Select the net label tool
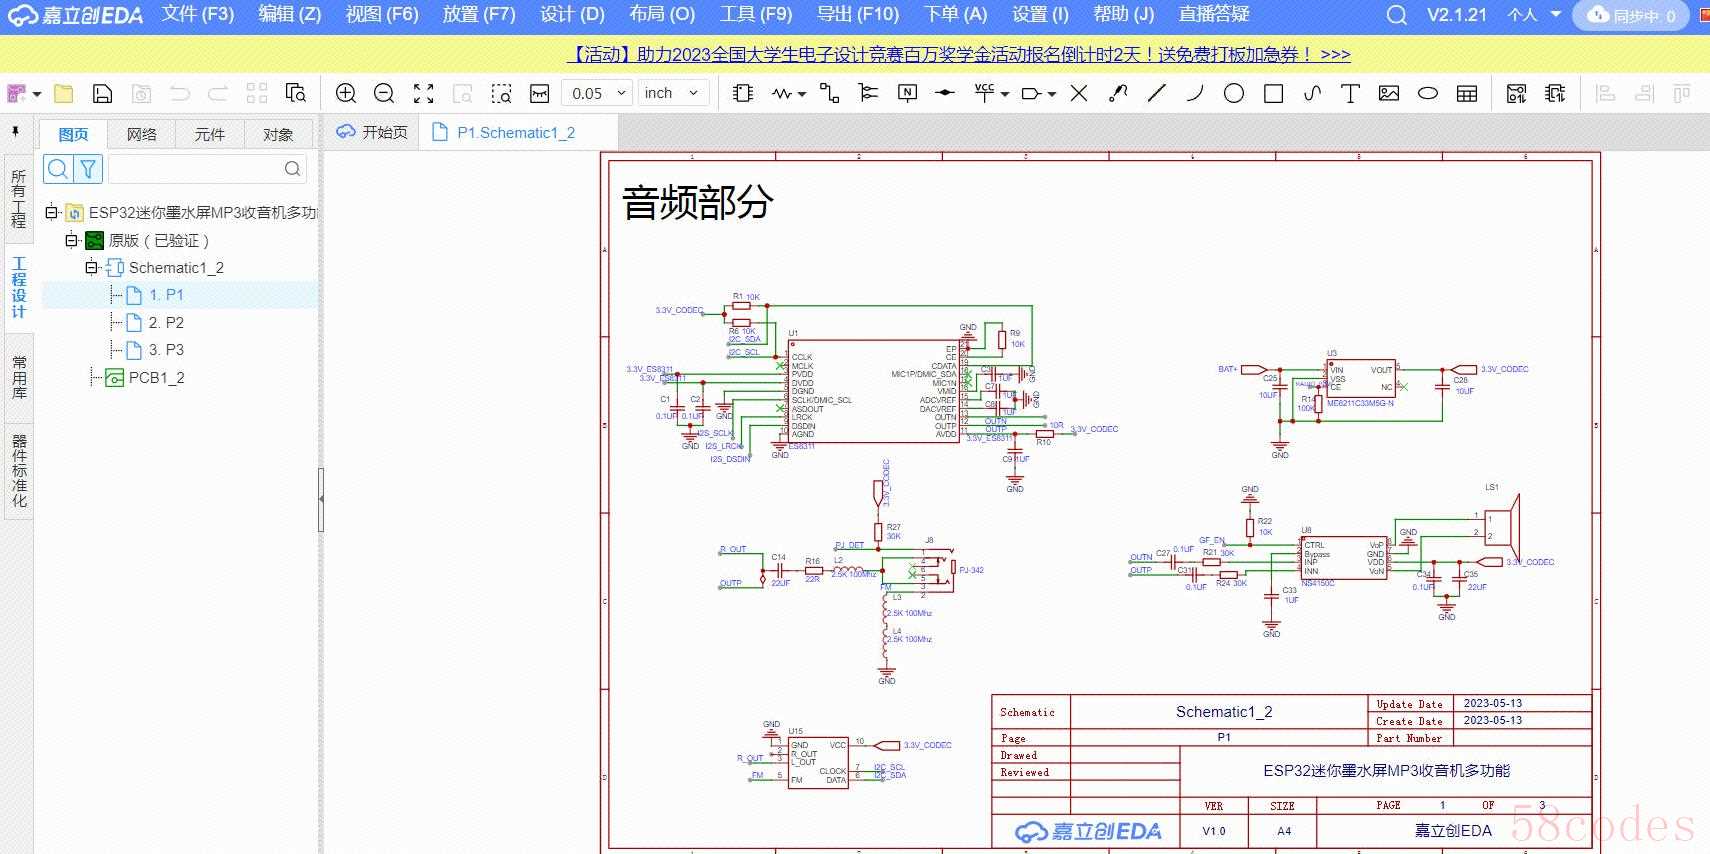The image size is (1710, 854). coord(907,93)
